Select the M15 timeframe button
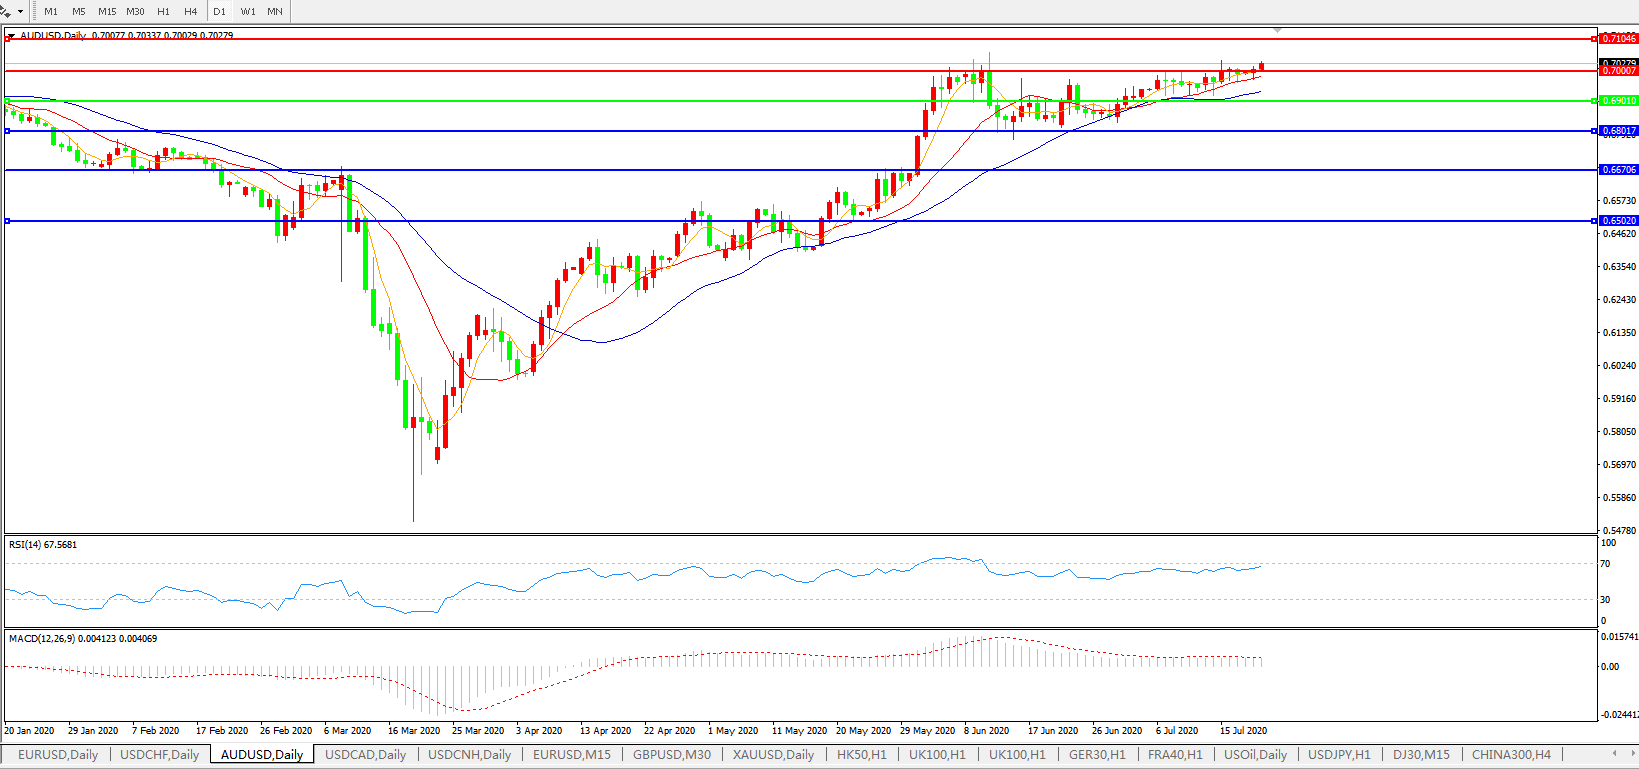This screenshot has height=769, width=1639. point(107,12)
